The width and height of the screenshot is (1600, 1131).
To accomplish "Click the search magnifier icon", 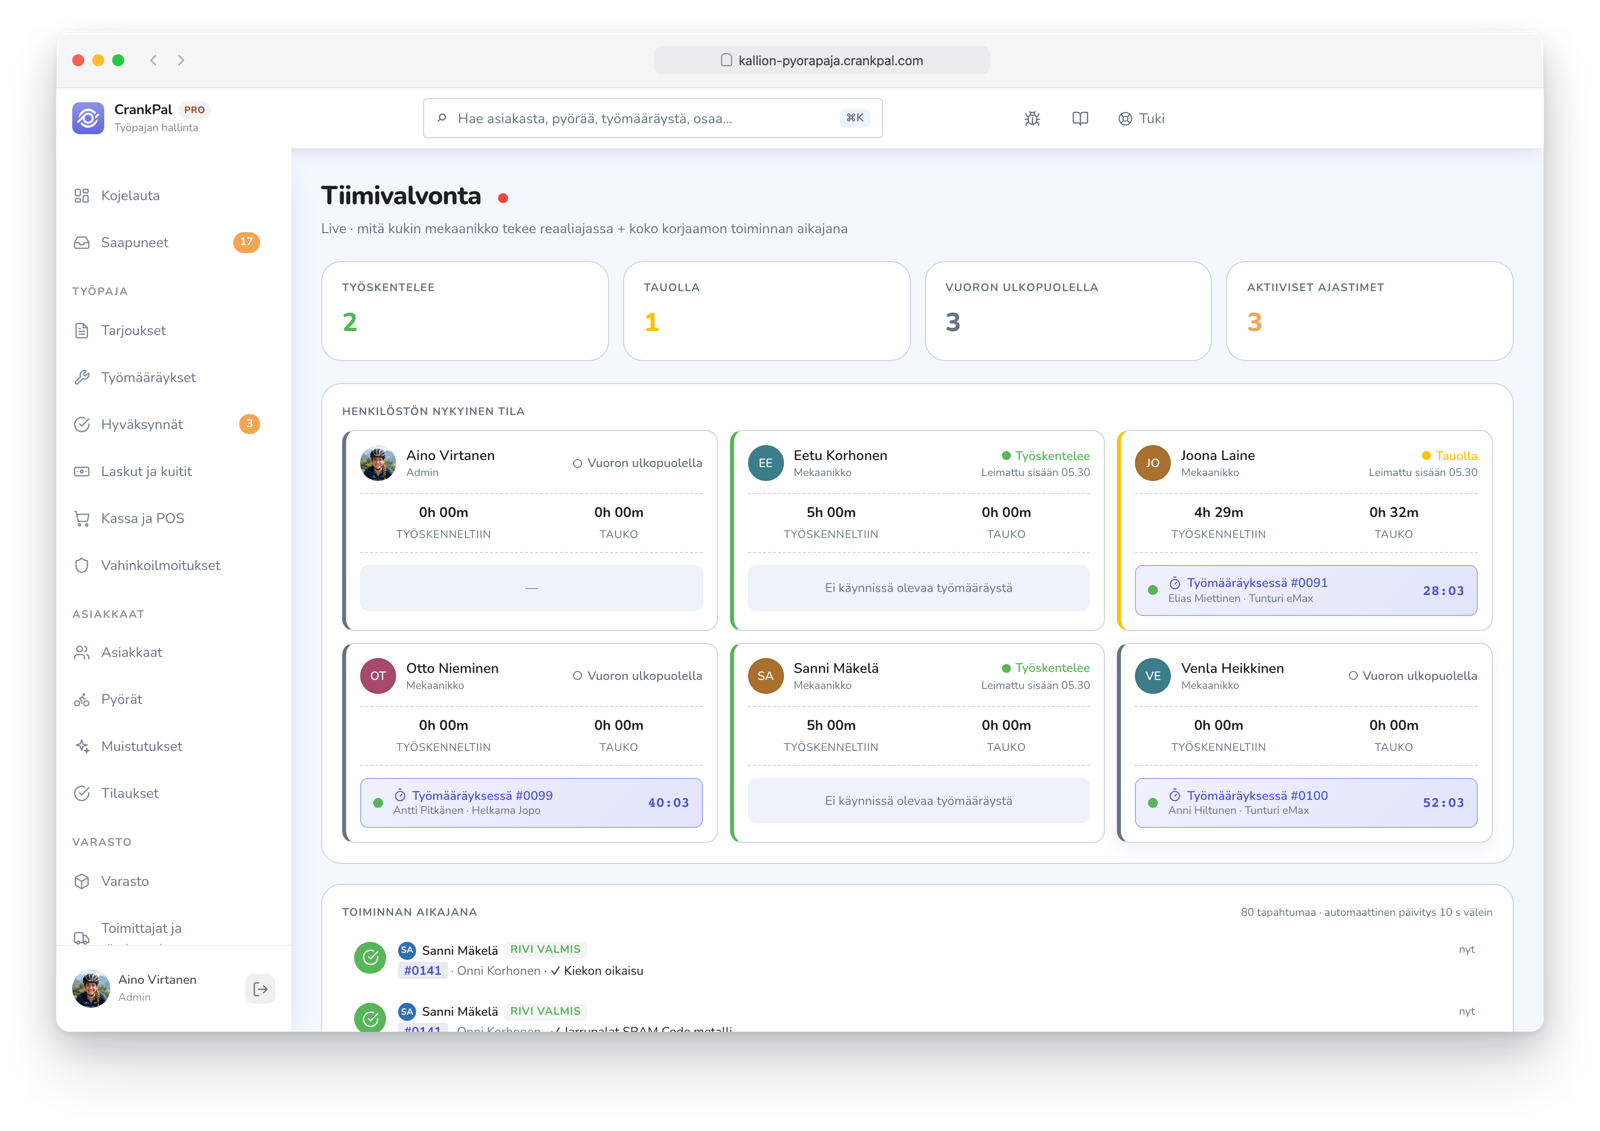I will point(442,118).
